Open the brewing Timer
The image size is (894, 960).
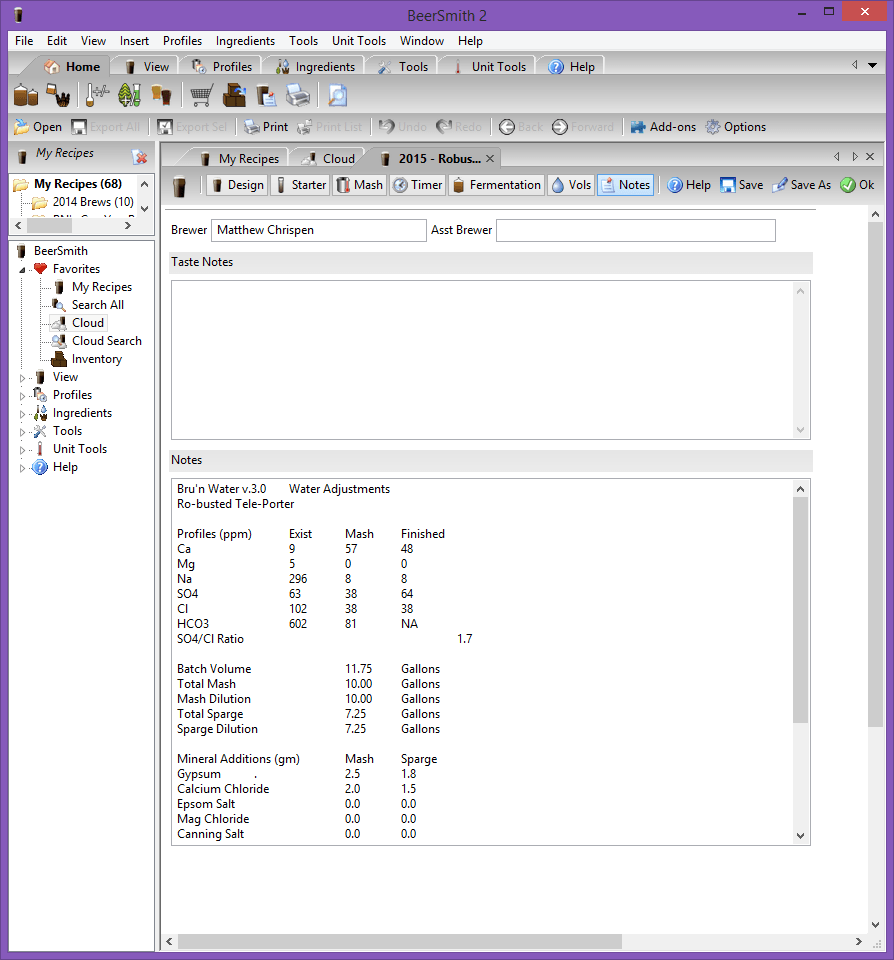click(417, 184)
